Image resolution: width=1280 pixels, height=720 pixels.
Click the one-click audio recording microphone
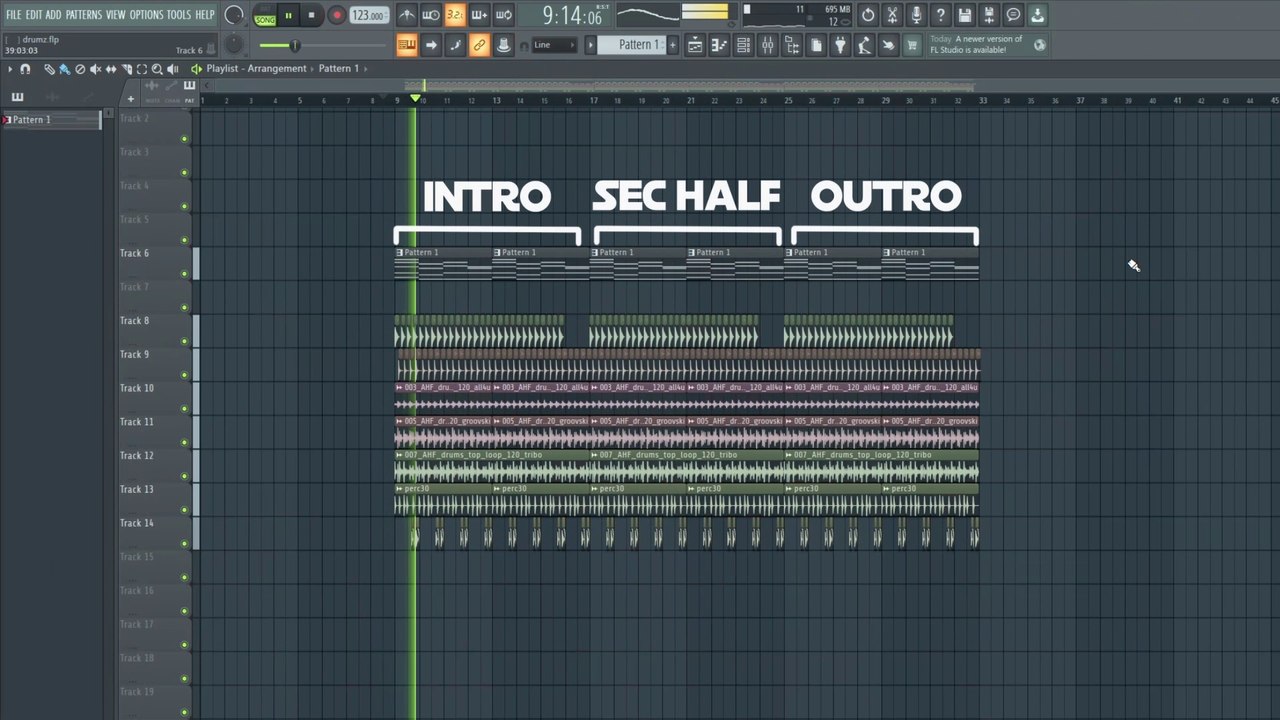pyautogui.click(x=916, y=15)
